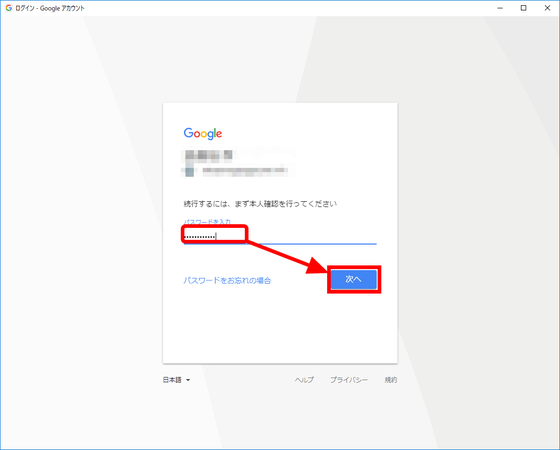
Task: Click the Google logo in the sign-in card
Action: coord(203,134)
